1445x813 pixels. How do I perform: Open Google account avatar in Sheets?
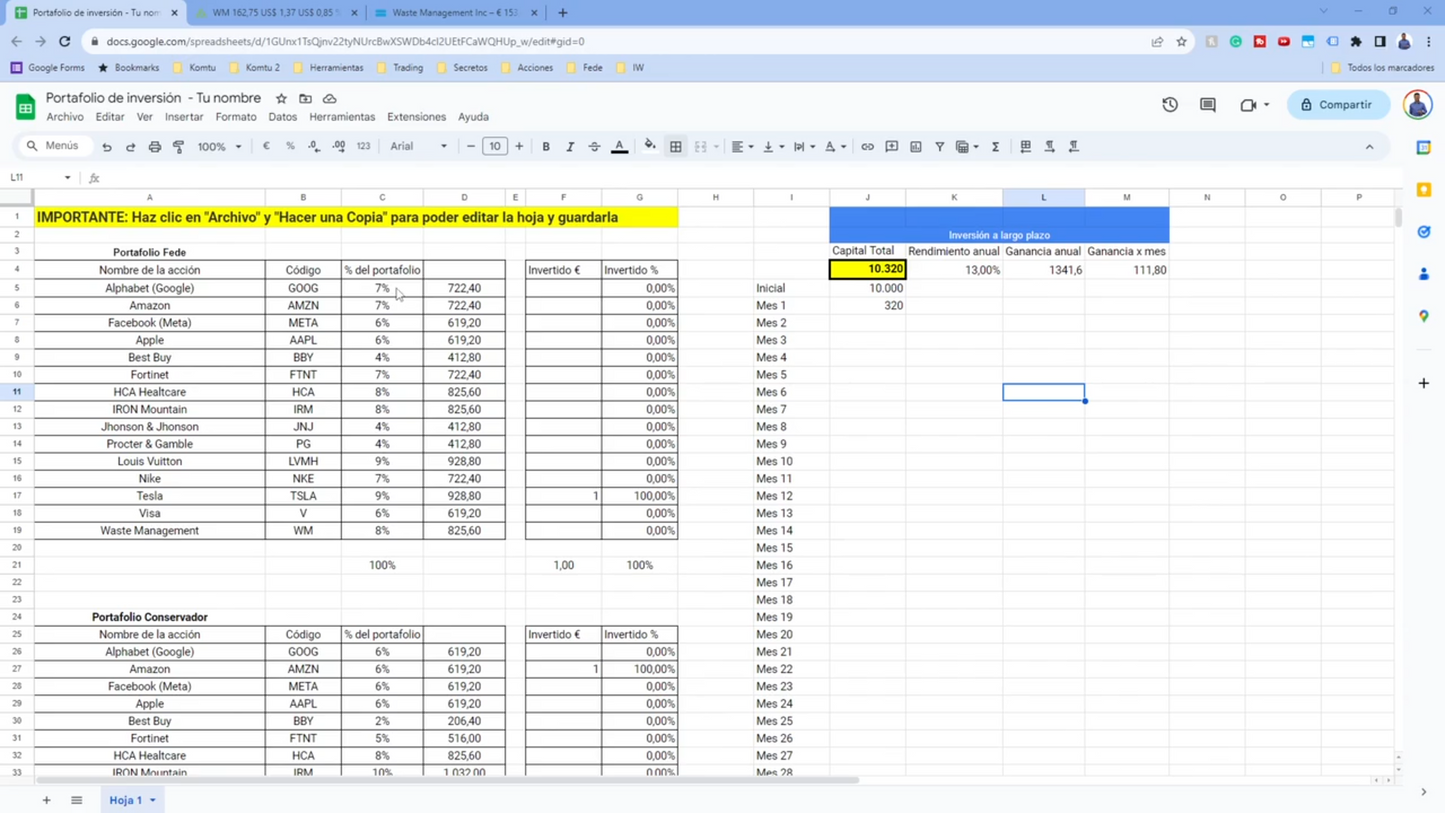tap(1417, 104)
